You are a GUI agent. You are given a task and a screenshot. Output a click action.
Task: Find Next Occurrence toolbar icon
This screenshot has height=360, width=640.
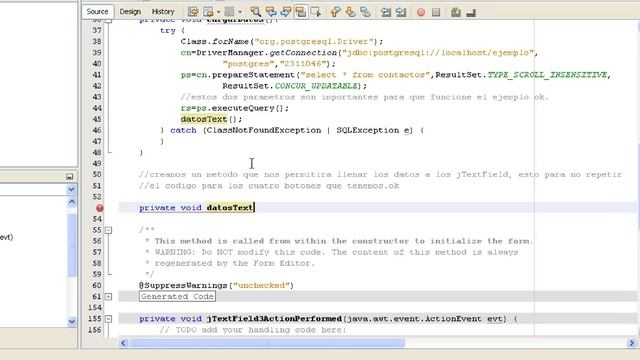(x=286, y=12)
